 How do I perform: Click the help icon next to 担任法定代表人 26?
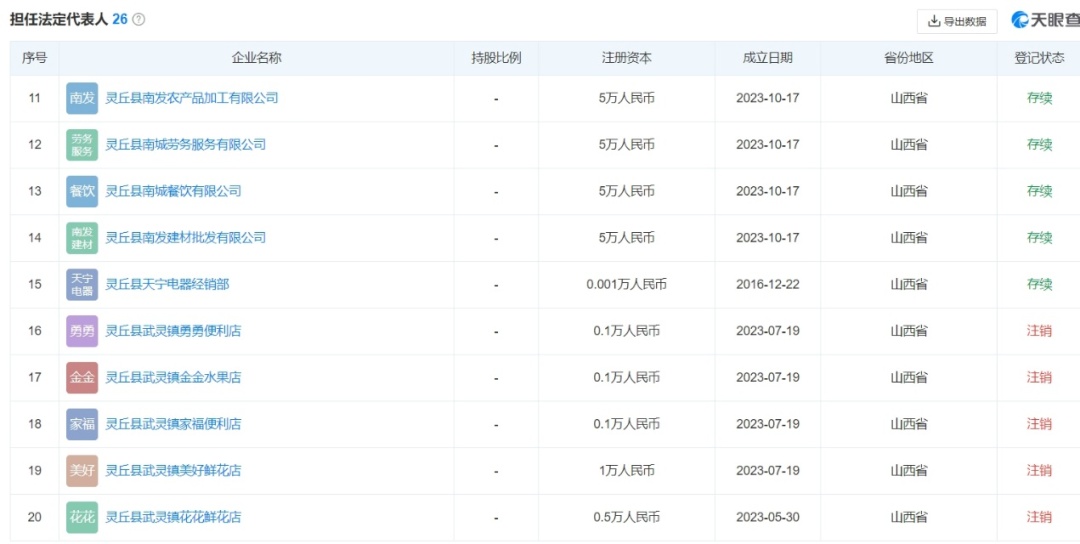pos(139,20)
